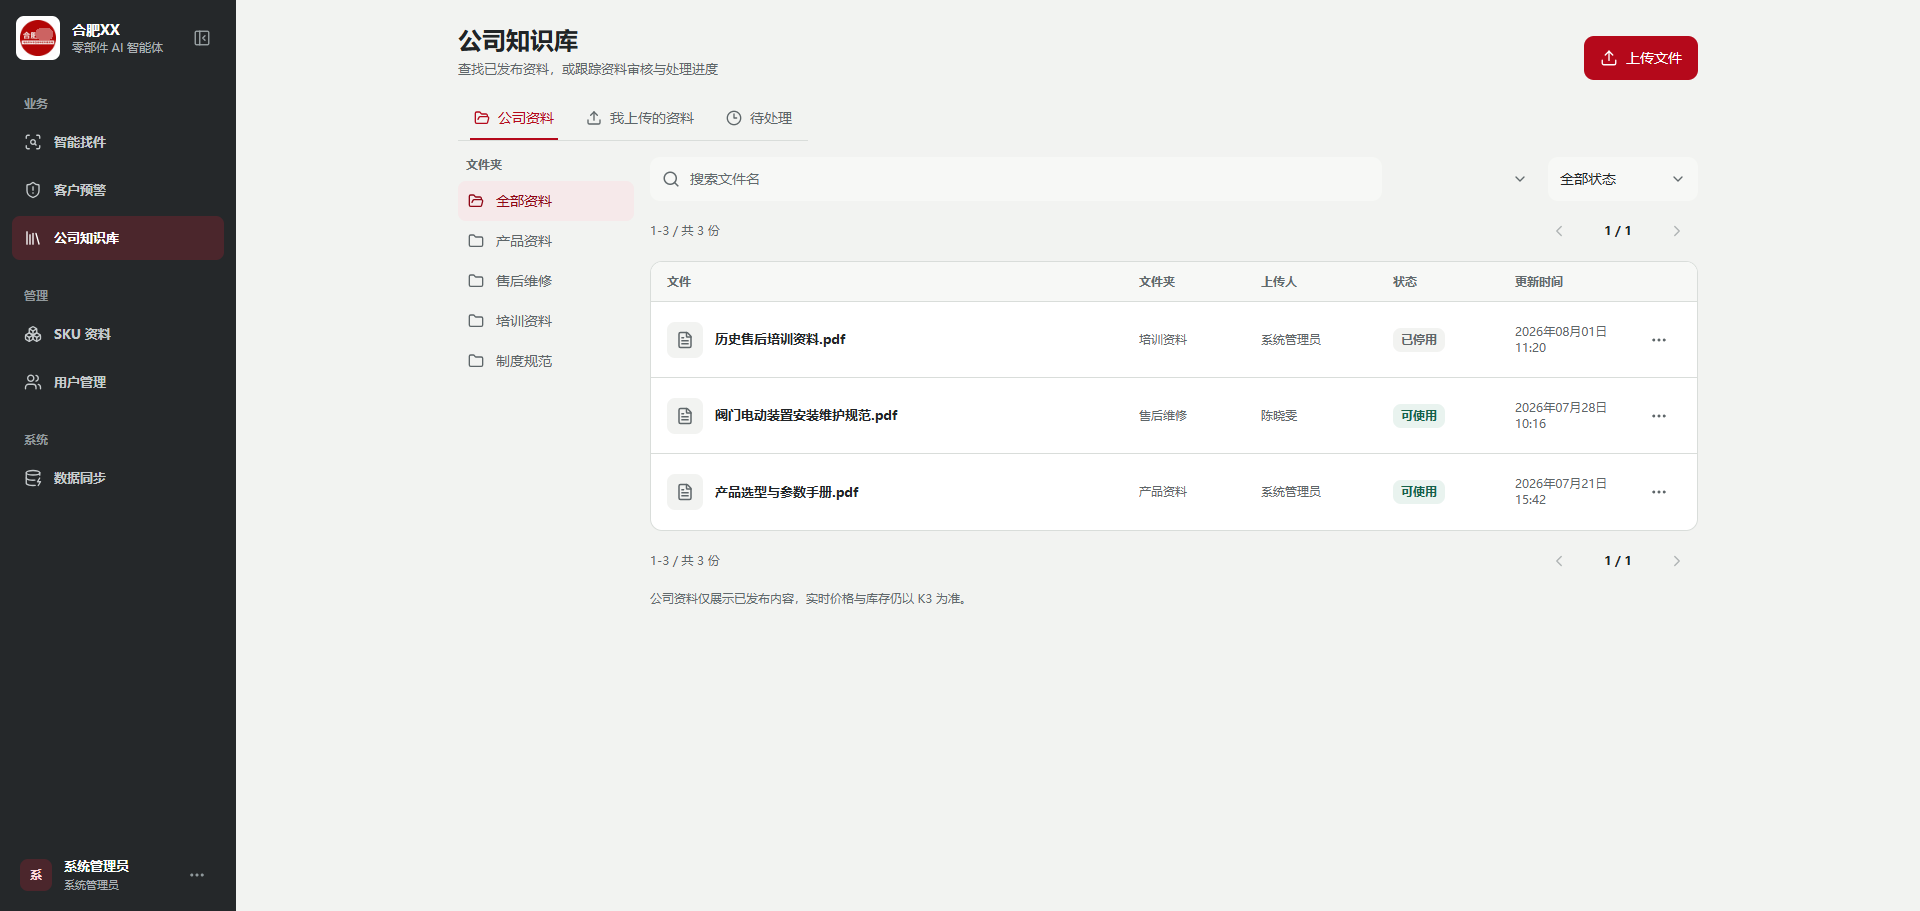Click file icon of 历史售后培训资料.pdf

tap(685, 340)
